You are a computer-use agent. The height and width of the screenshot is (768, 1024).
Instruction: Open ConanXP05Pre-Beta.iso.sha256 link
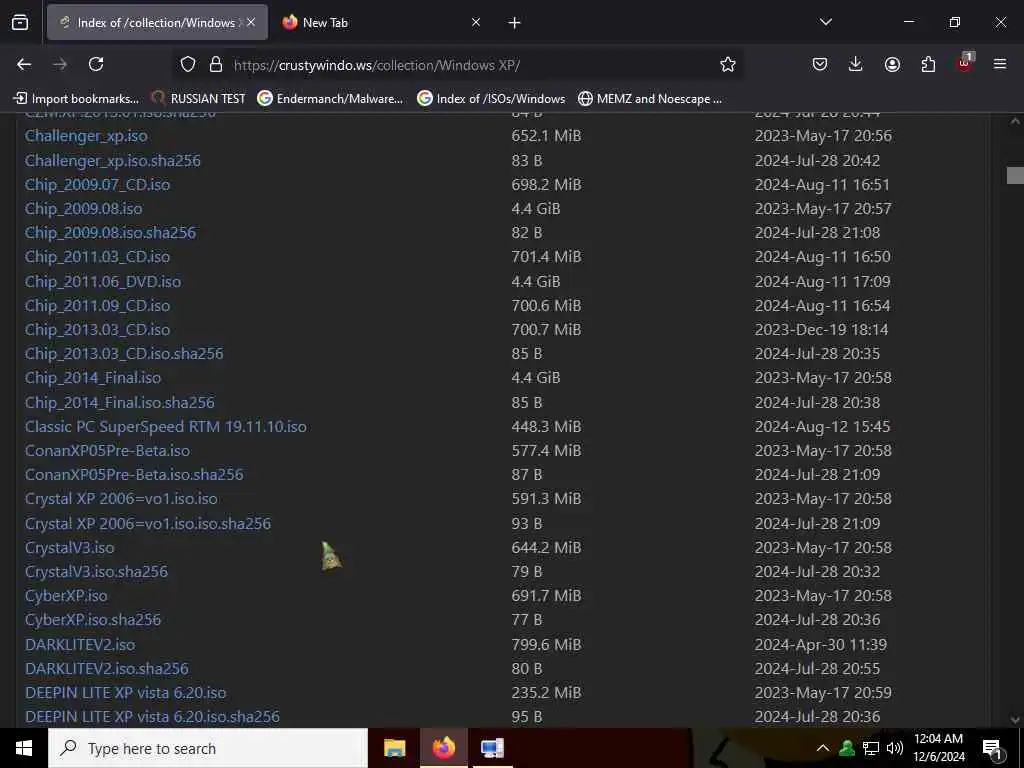tap(135, 475)
